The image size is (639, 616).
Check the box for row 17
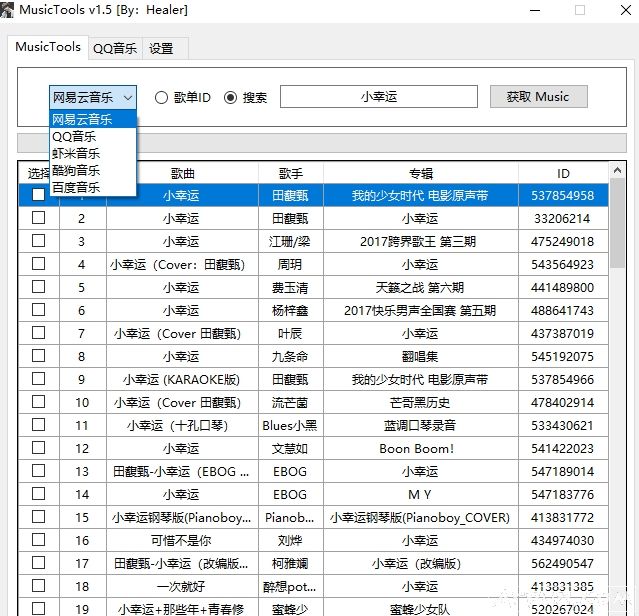[x=38, y=563]
